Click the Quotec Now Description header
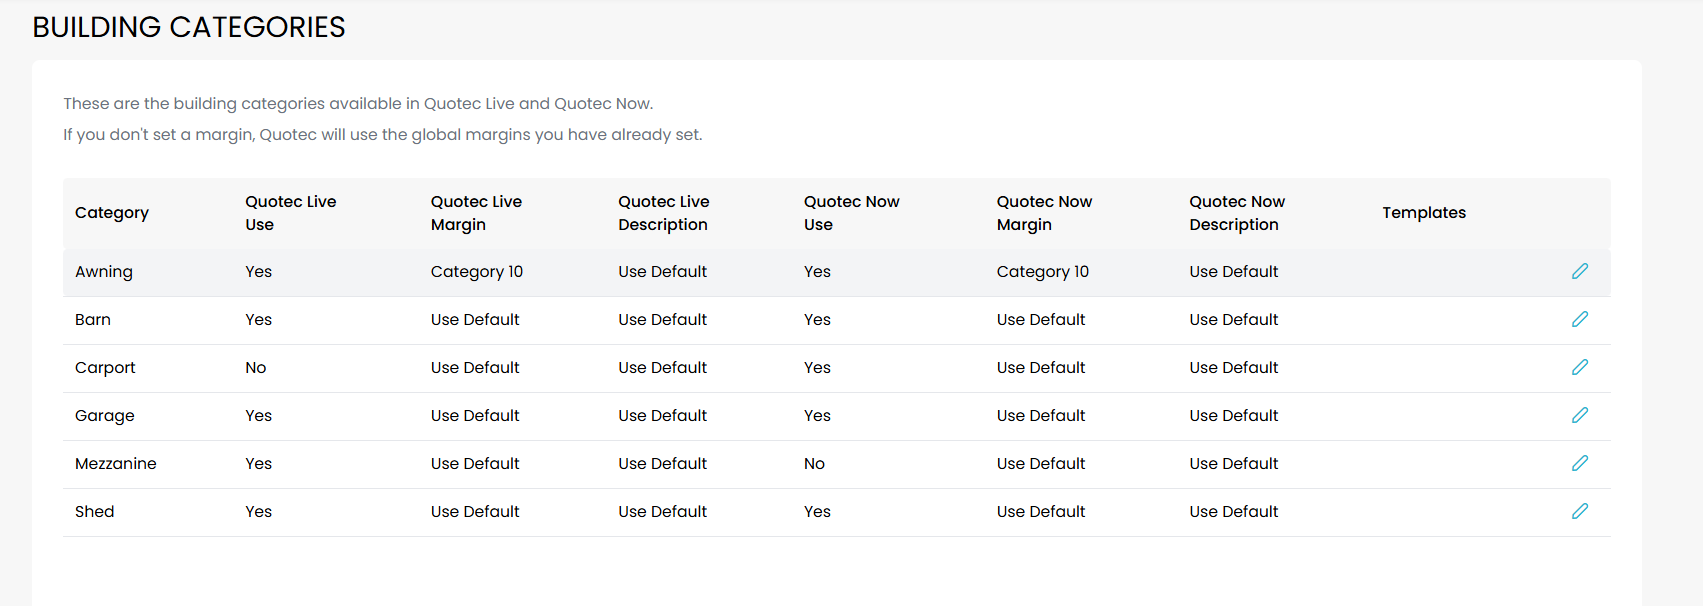Viewport: 1703px width, 606px height. pos(1236,213)
